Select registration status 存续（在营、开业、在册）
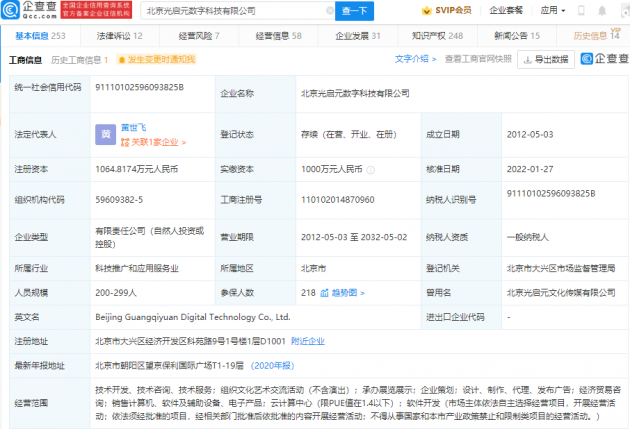The height and width of the screenshot is (429, 630). click(x=349, y=134)
